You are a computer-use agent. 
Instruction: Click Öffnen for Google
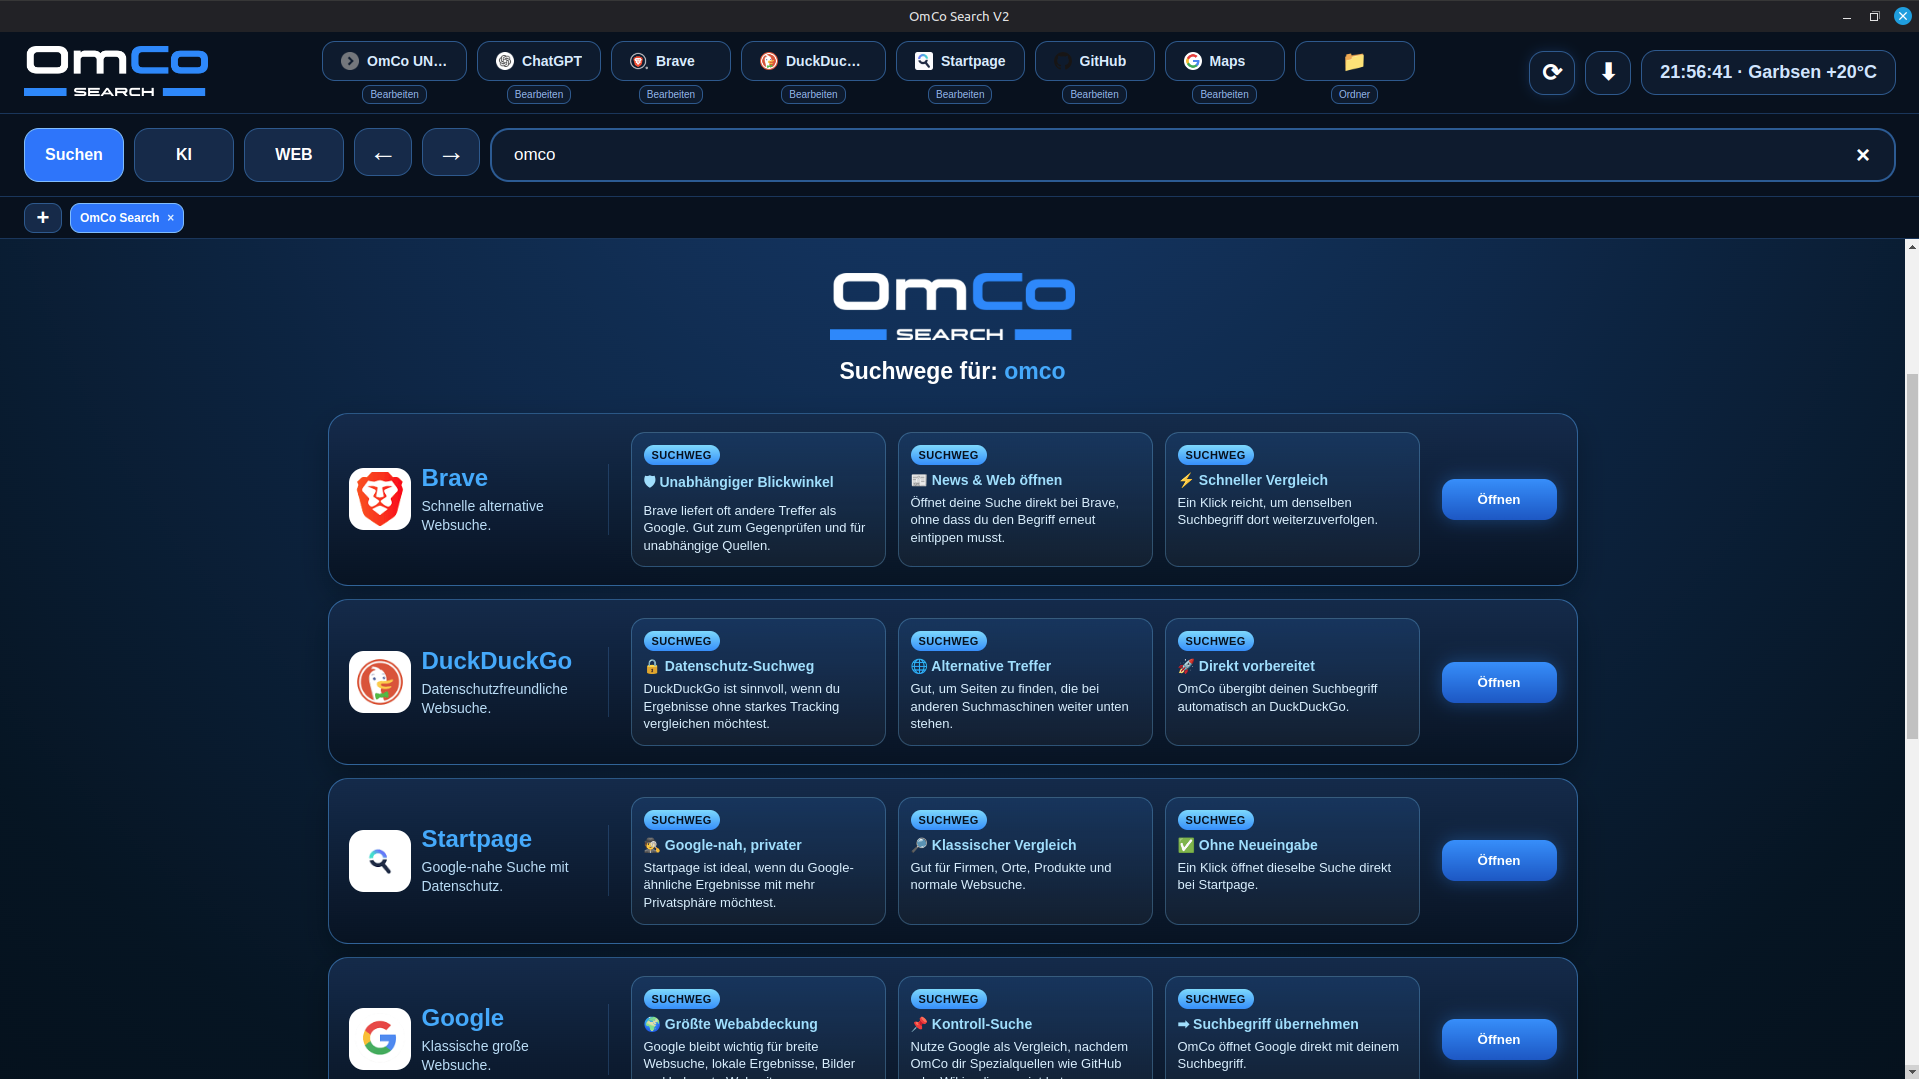pos(1499,1039)
